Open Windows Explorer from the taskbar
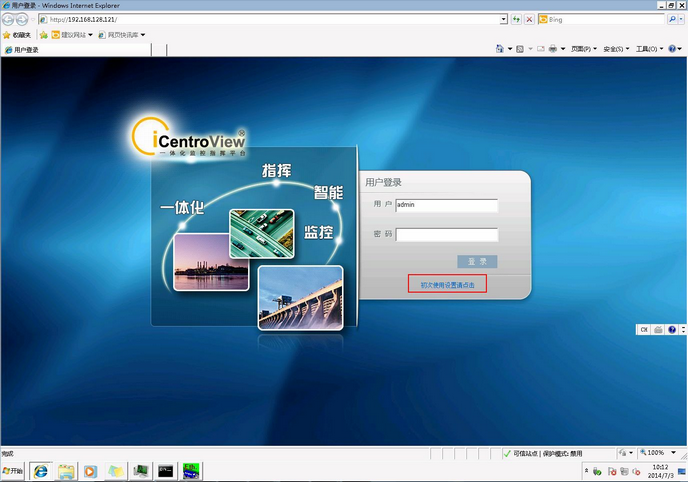Screen dimensions: 688x482 pos(66,471)
